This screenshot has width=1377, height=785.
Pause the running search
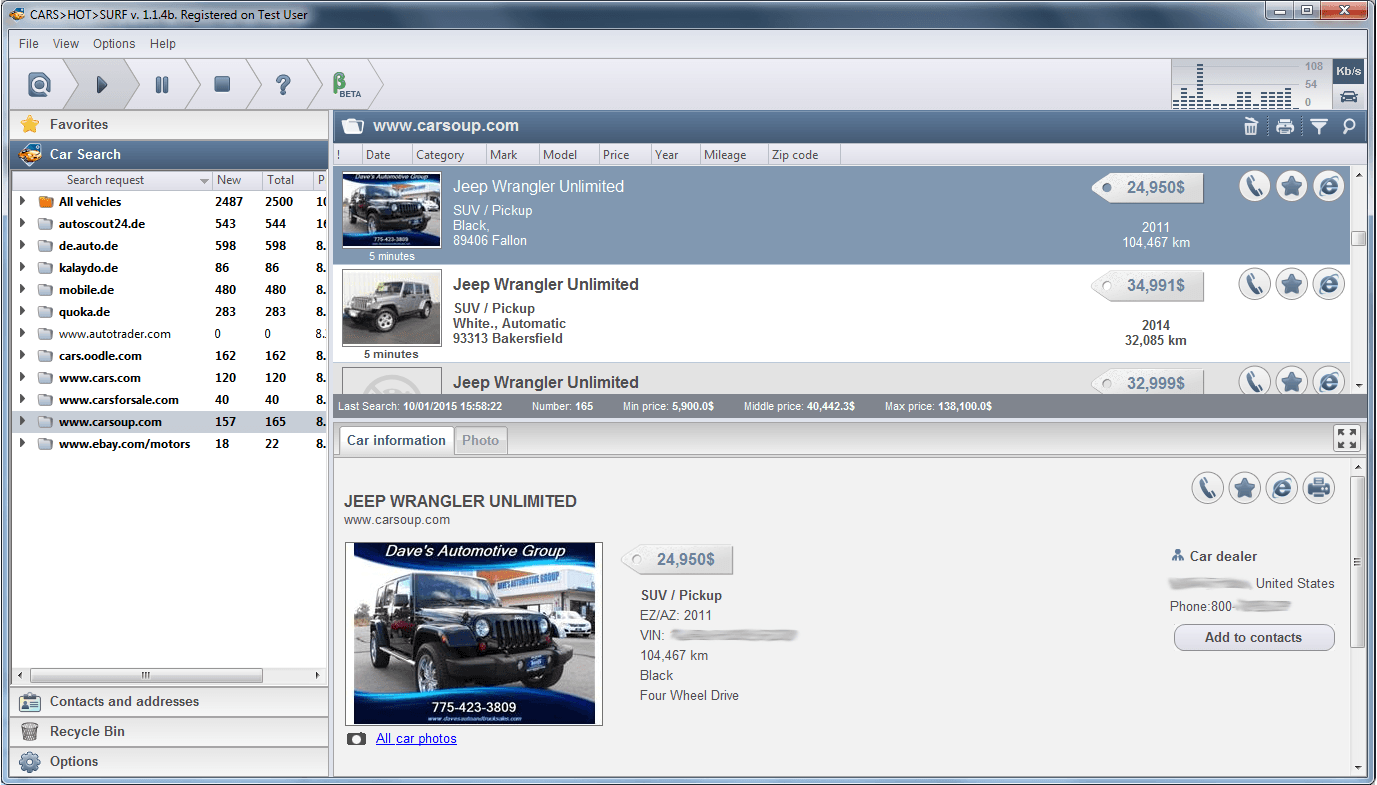coord(162,85)
